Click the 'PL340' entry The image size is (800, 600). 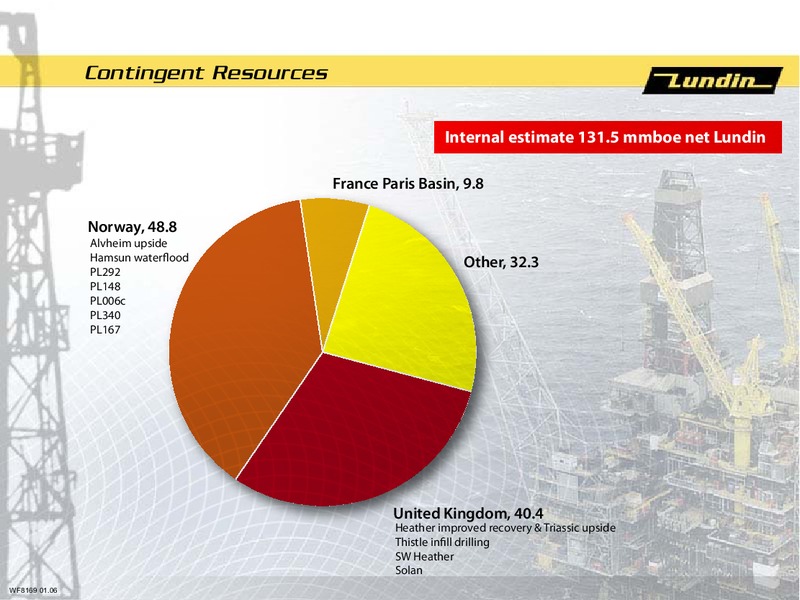(105, 315)
